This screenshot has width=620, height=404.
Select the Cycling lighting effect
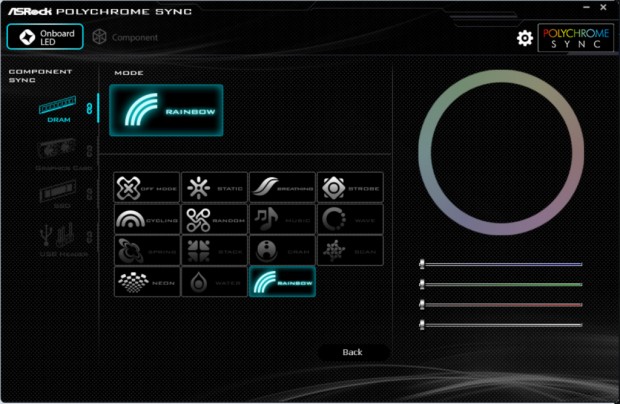pyautogui.click(x=147, y=219)
